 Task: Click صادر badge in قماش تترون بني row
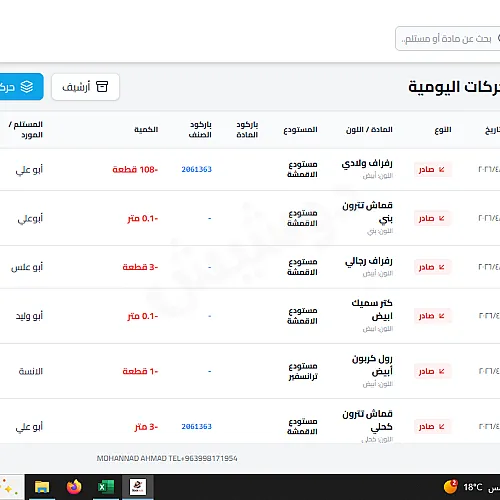[x=432, y=218]
